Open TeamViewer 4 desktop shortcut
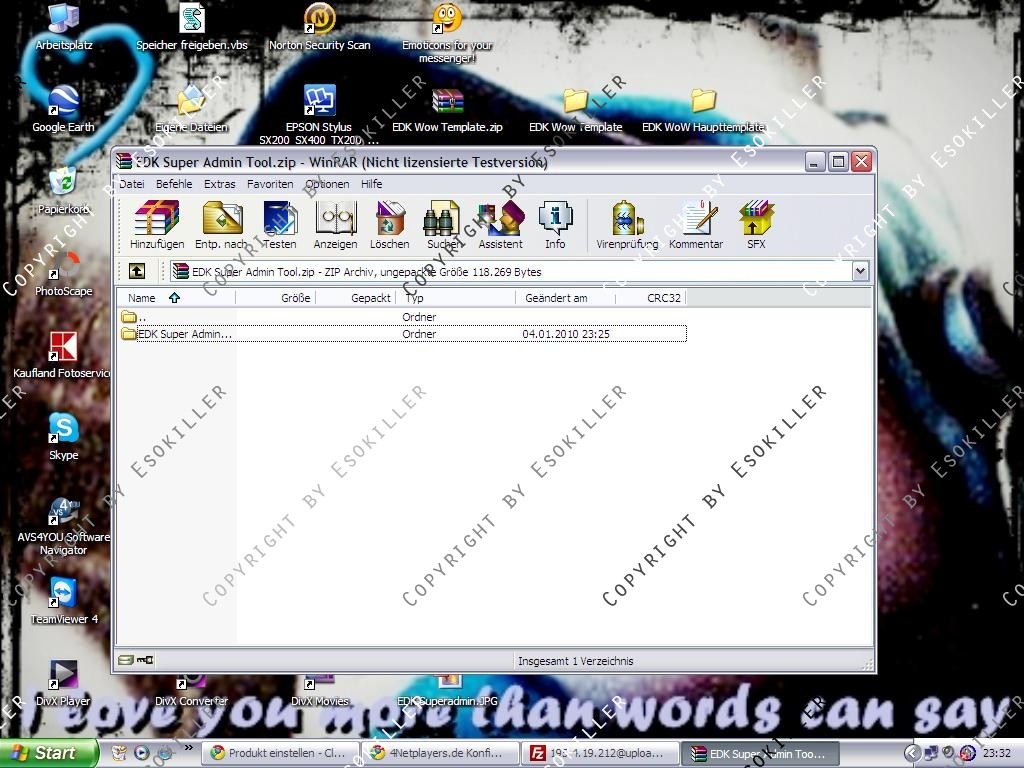Viewport: 1024px width, 768px height. (63, 601)
